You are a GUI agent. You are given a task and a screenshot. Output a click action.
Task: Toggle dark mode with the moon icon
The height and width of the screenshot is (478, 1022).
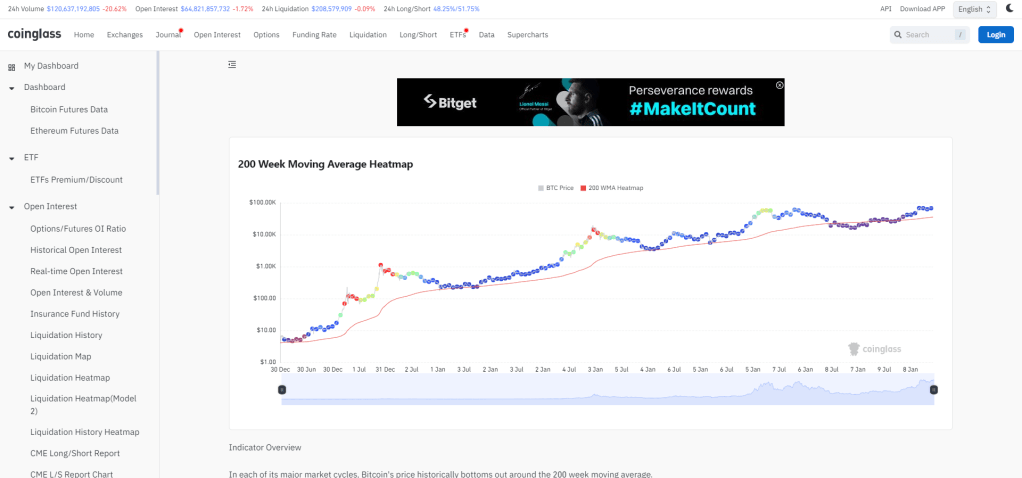click(x=1009, y=9)
